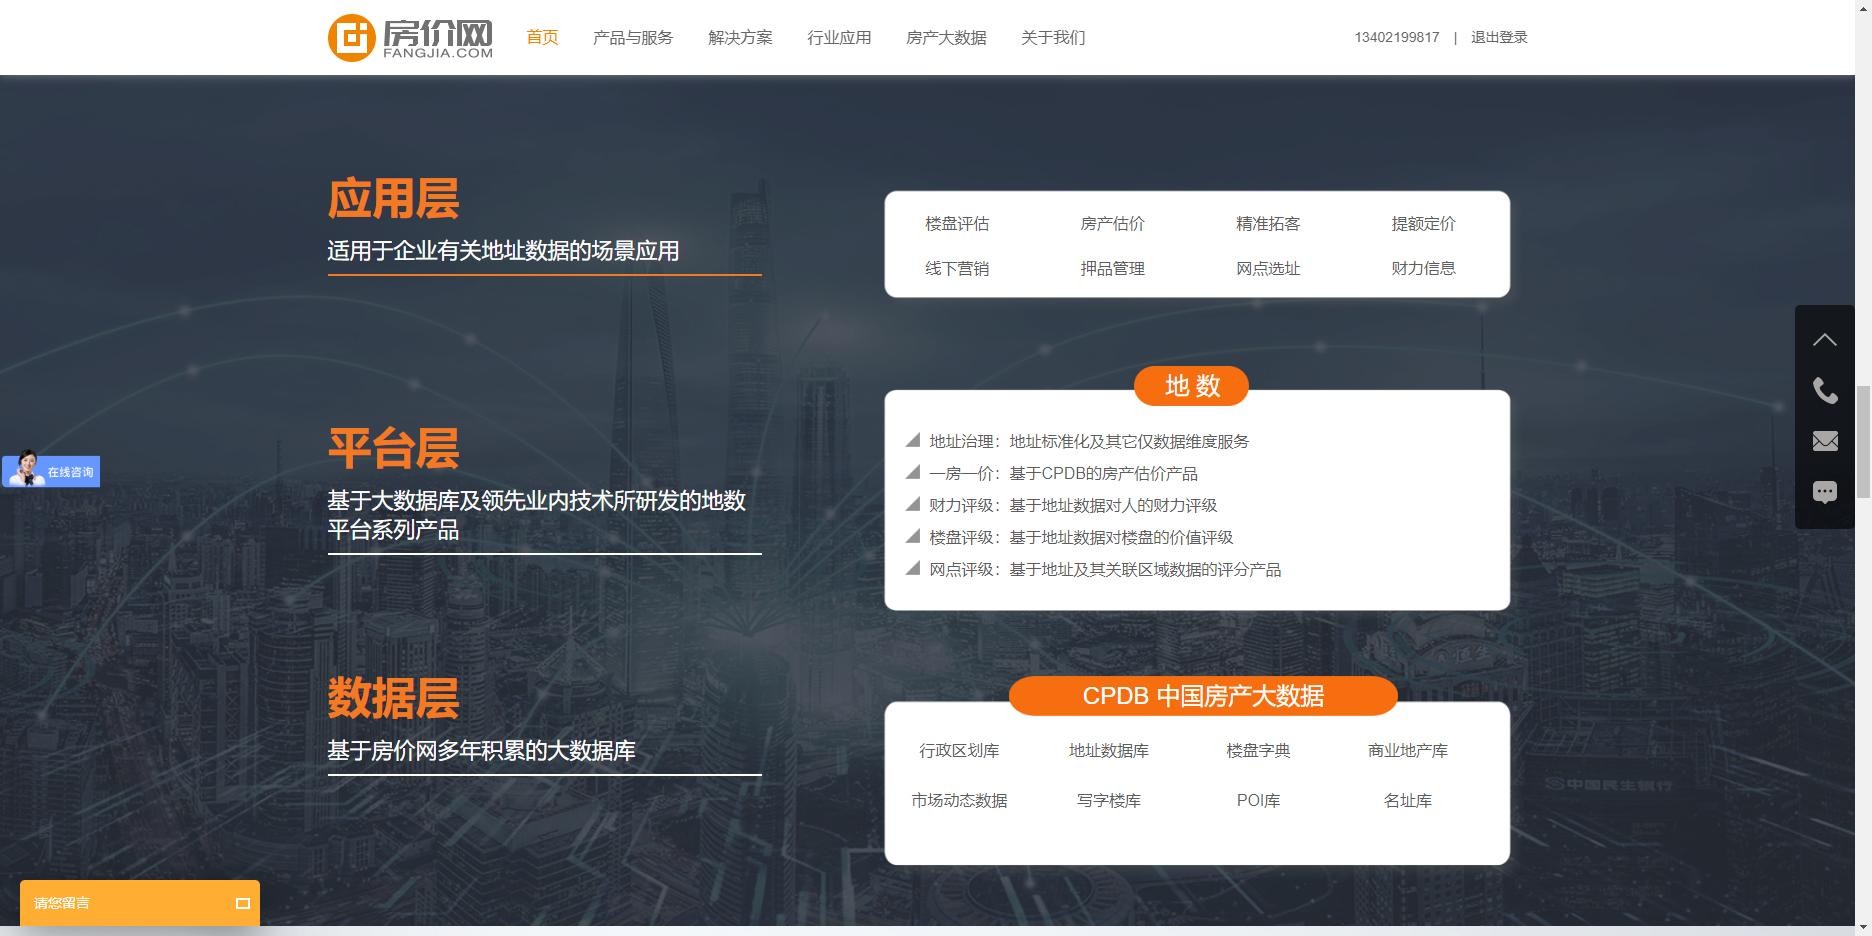Click the phone contact icon in the sidebar
Viewport: 1872px width, 936px height.
pos(1825,391)
